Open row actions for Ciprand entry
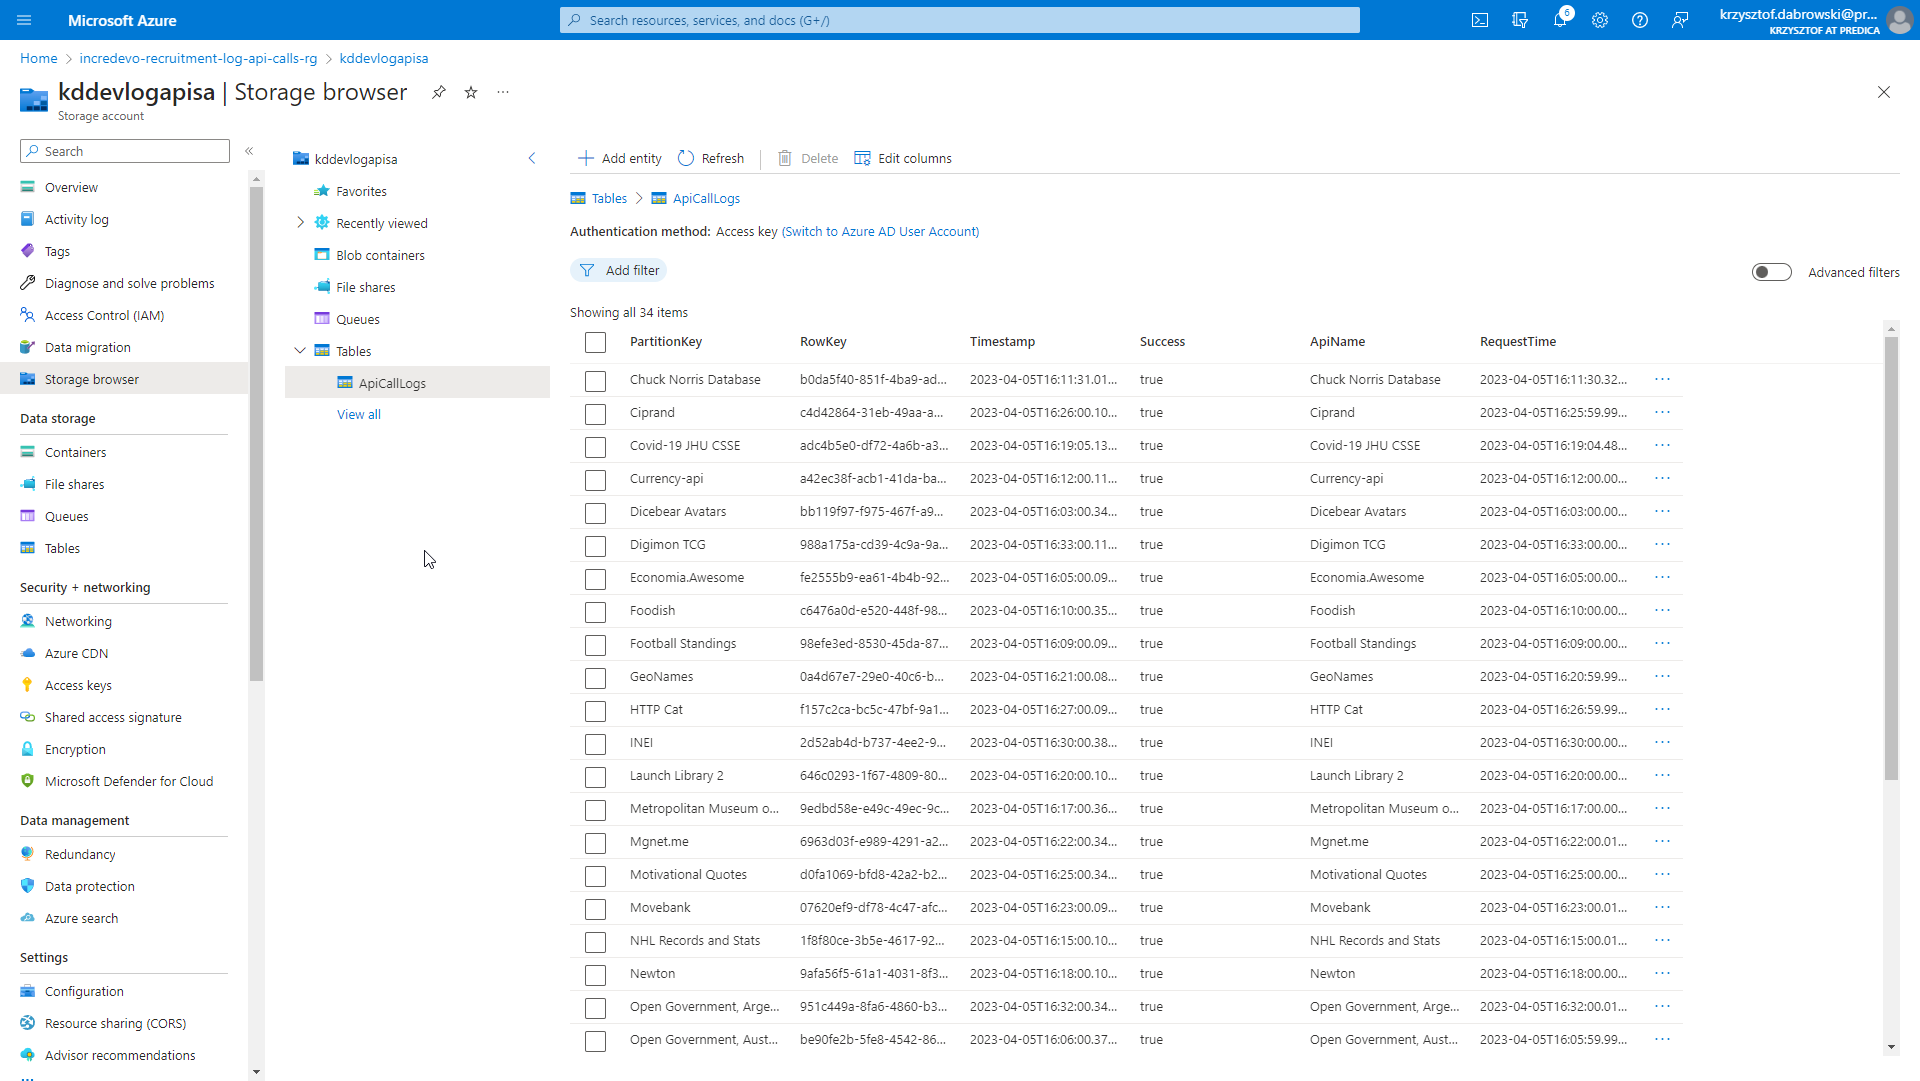Image resolution: width=1920 pixels, height=1081 pixels. (x=1662, y=412)
